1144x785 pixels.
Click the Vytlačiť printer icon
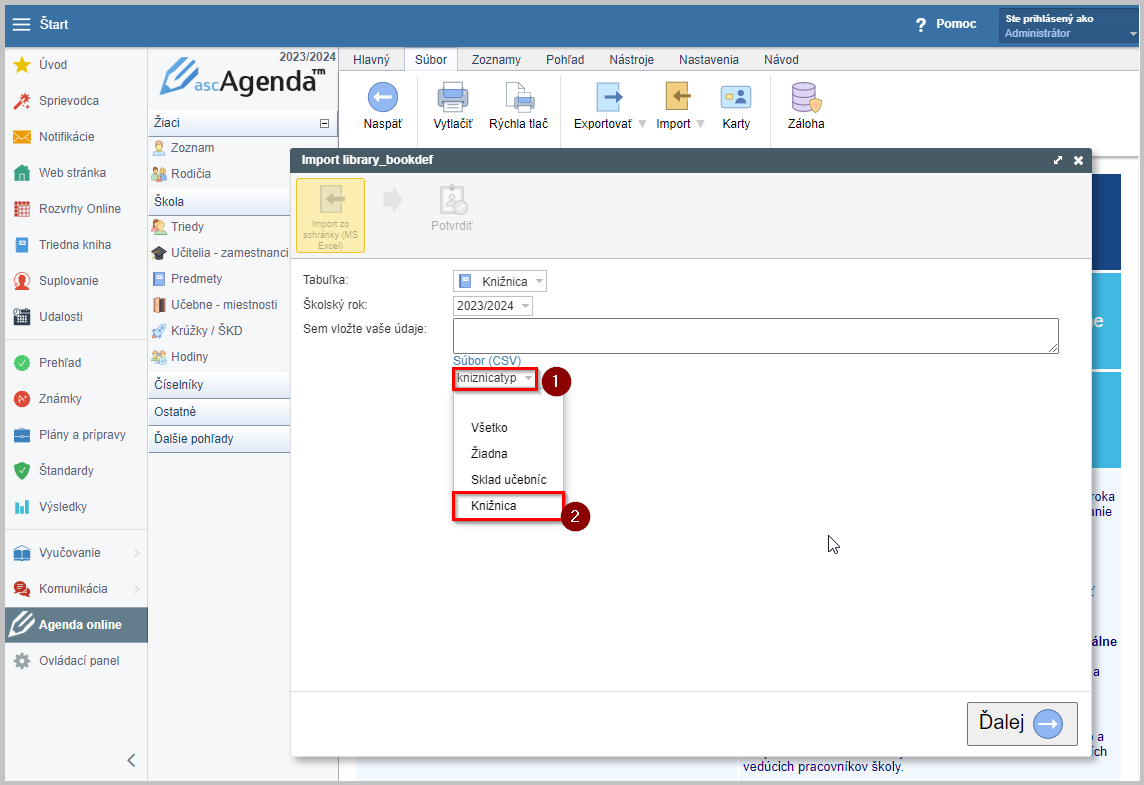[x=453, y=98]
